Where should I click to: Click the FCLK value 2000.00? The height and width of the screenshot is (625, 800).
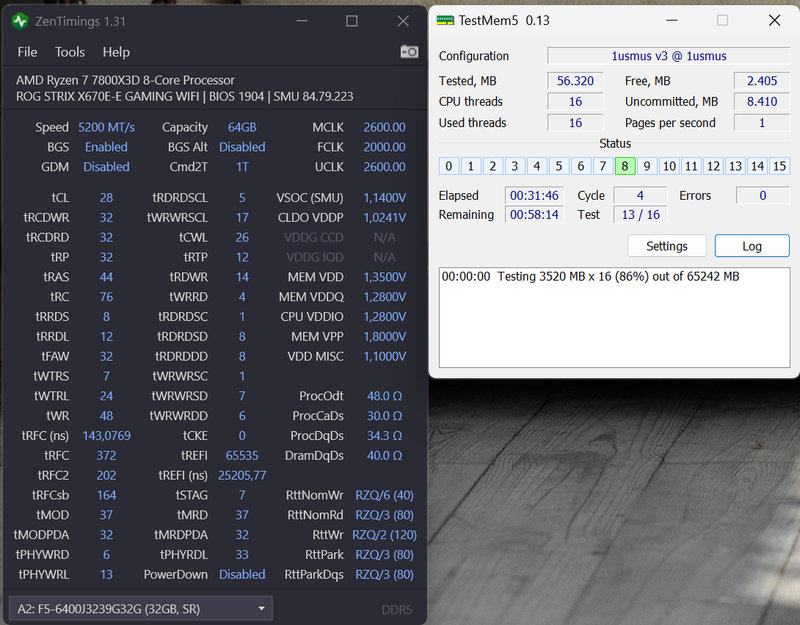point(384,147)
